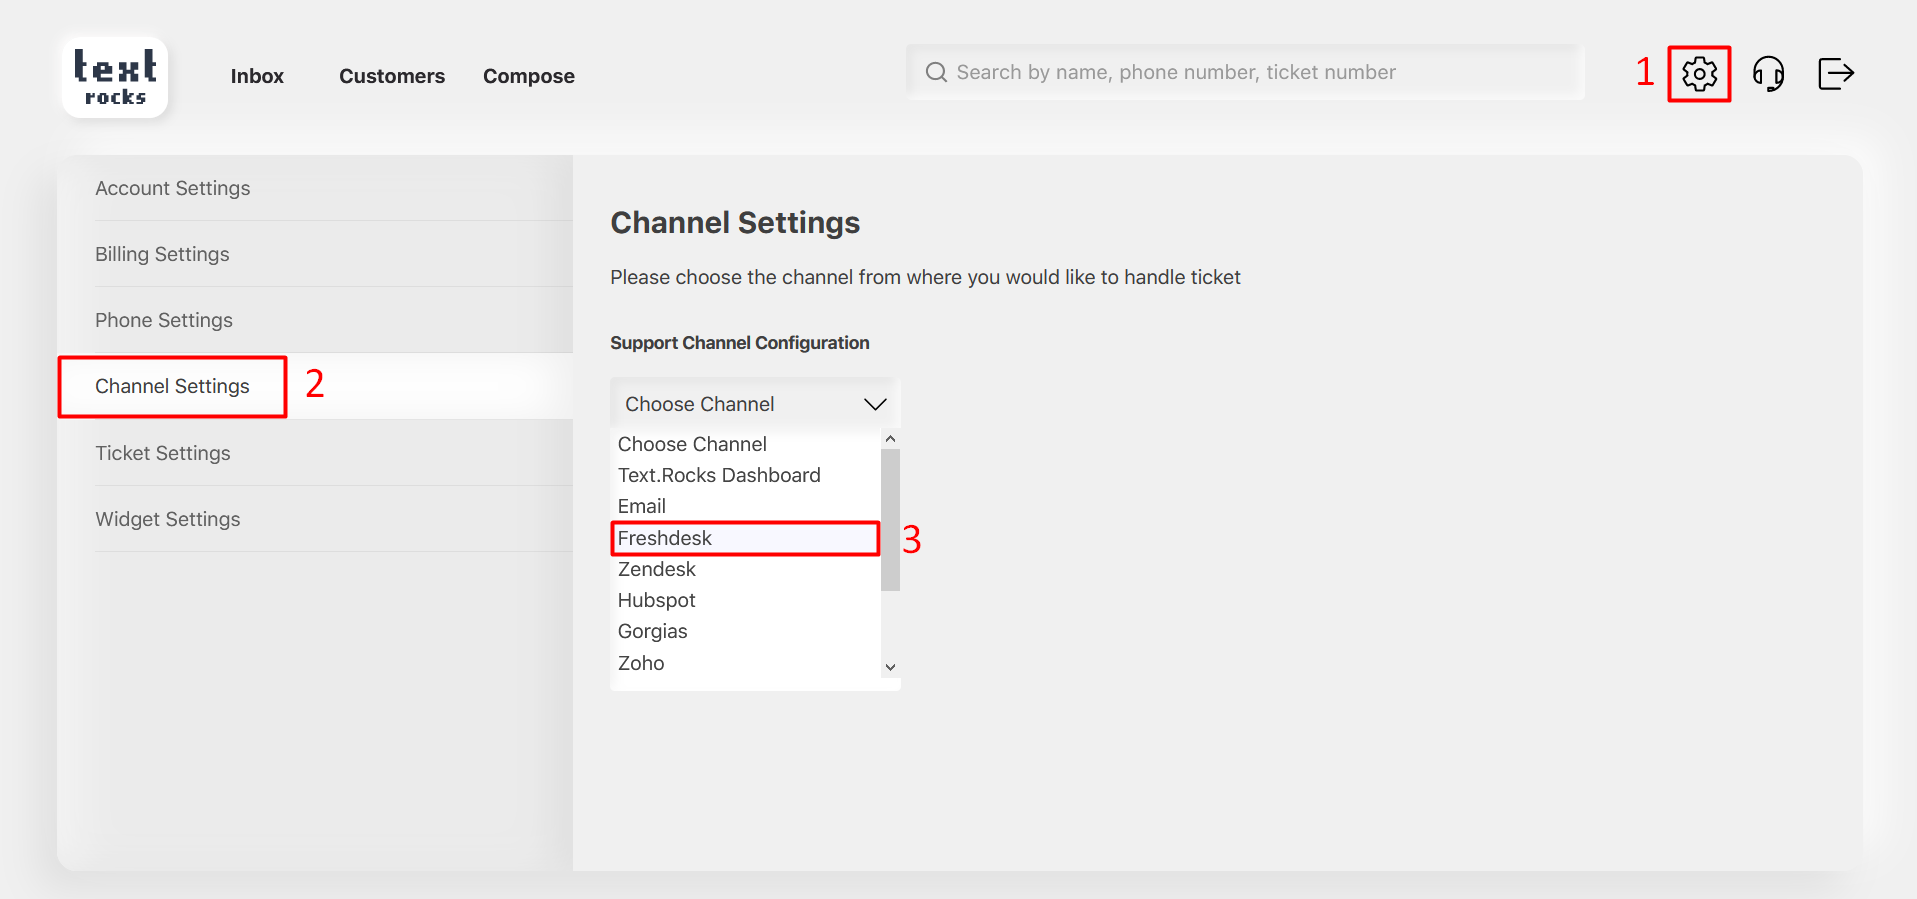The height and width of the screenshot is (899, 1917).
Task: Open the Compose page
Action: [x=529, y=76]
